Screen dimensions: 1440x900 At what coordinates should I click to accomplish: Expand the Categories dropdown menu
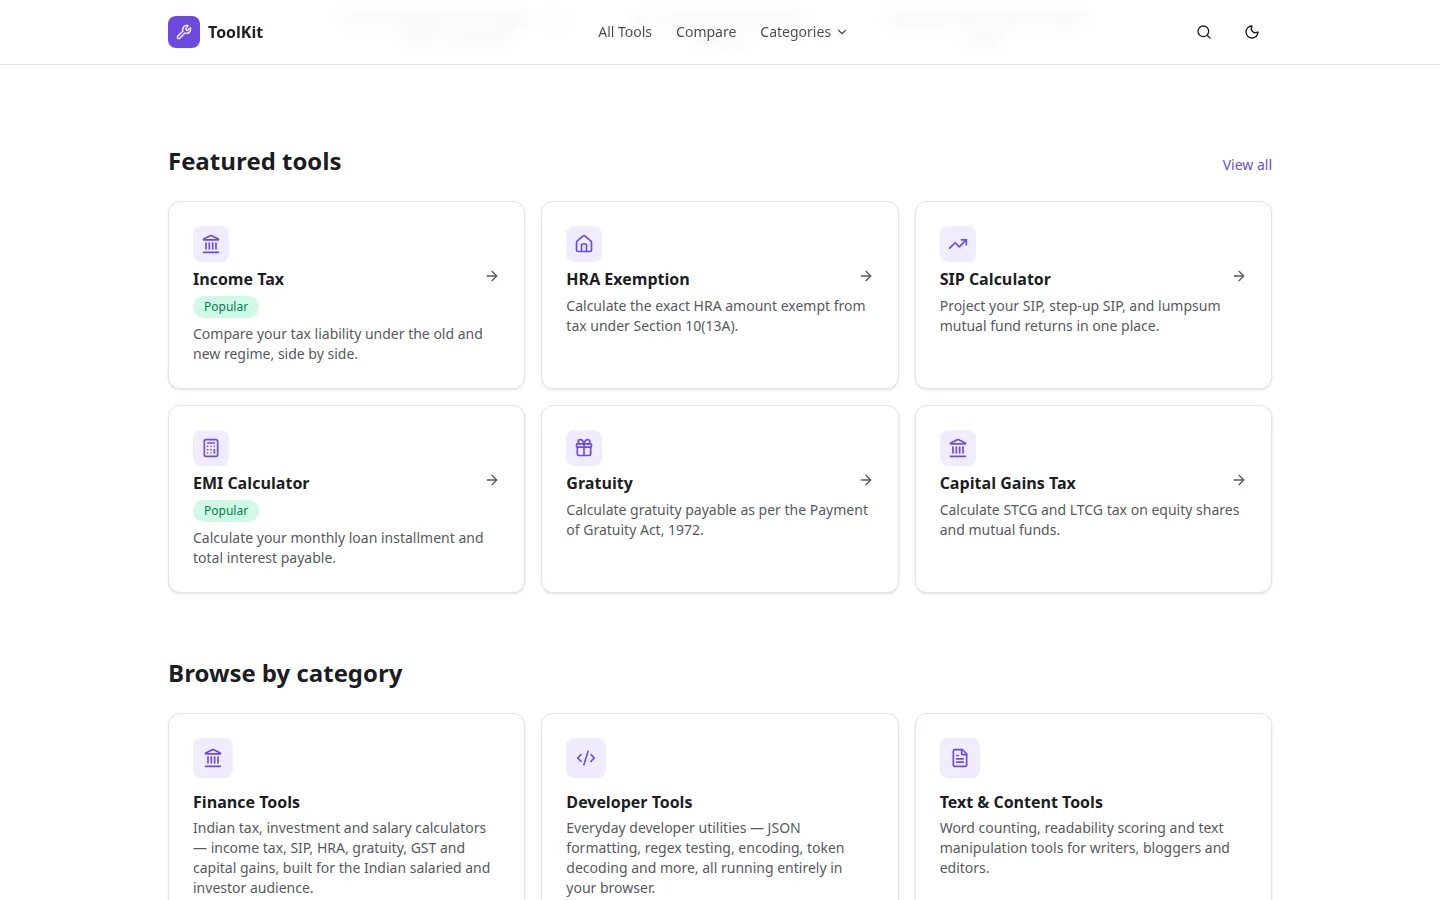(803, 32)
